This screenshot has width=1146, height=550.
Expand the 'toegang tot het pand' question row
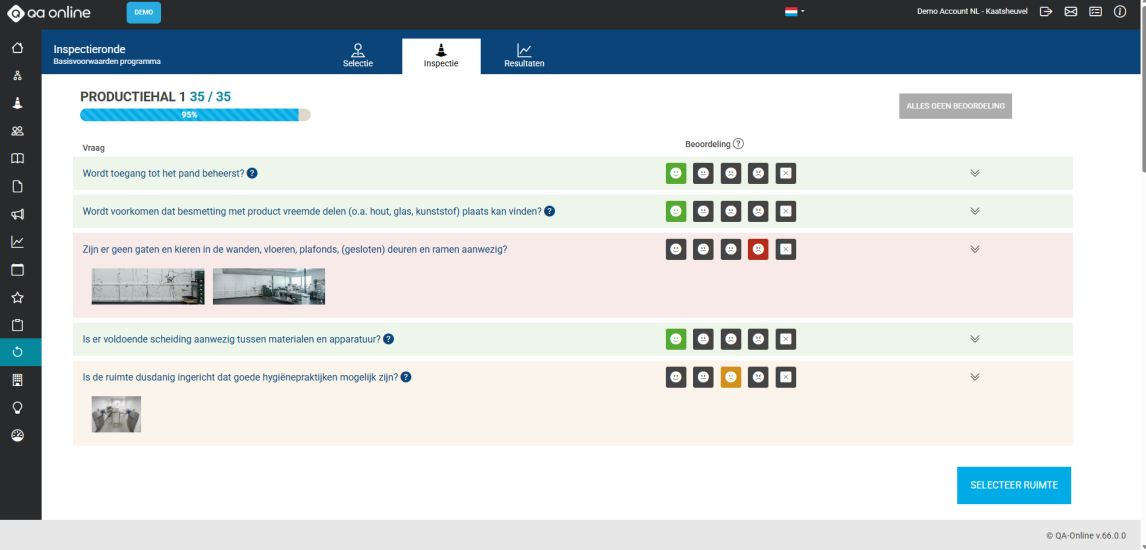pyautogui.click(x=974, y=173)
